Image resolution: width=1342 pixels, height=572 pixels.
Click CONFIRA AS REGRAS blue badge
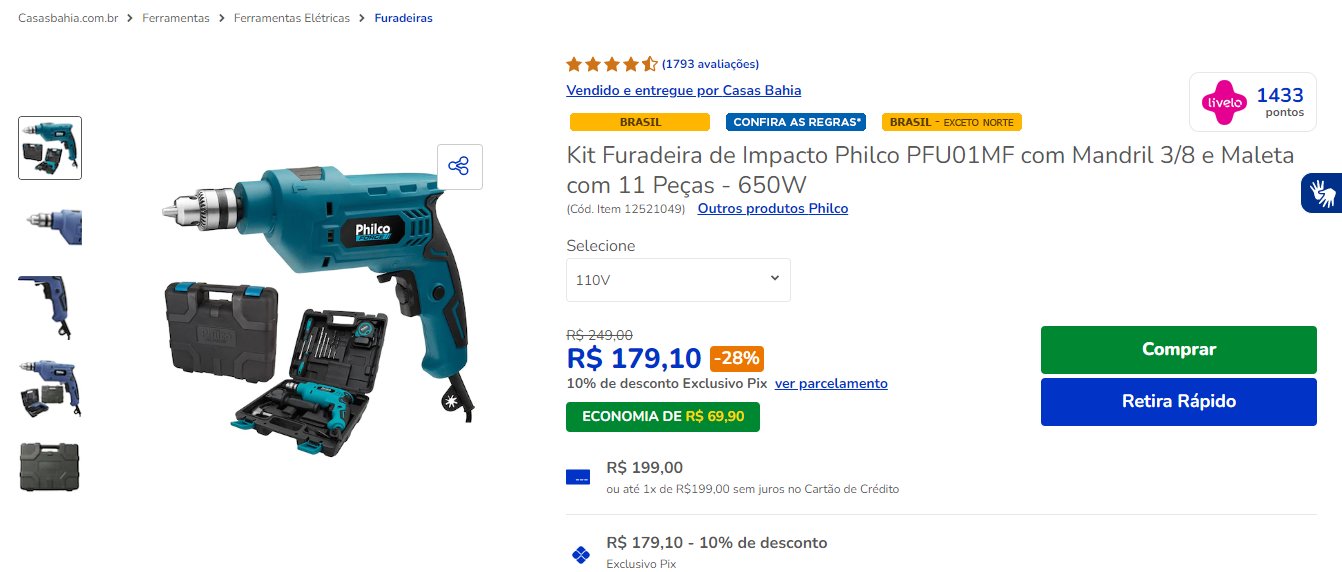[796, 122]
